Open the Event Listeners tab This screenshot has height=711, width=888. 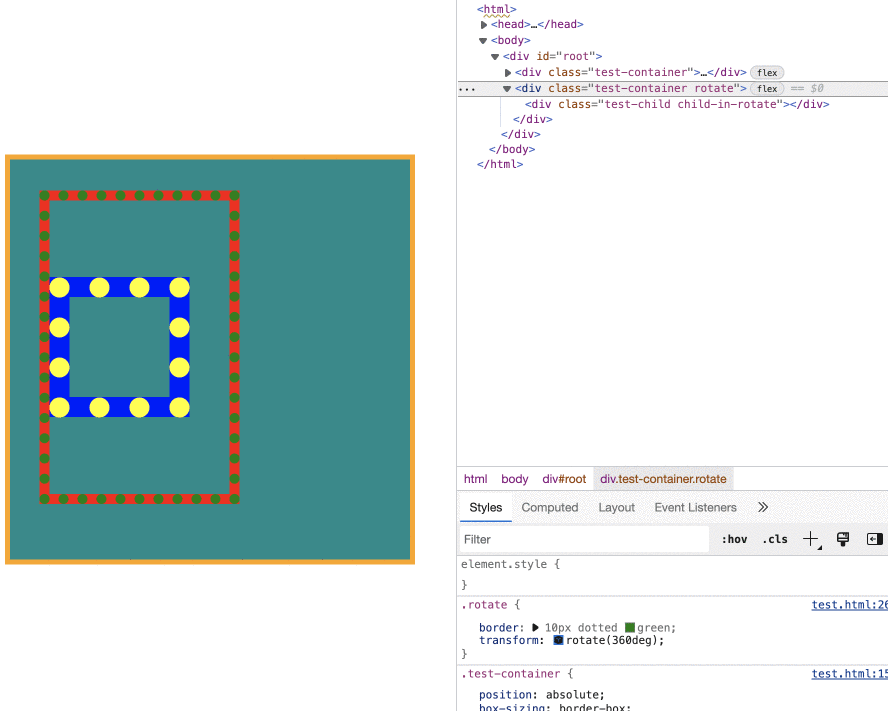[x=695, y=508]
